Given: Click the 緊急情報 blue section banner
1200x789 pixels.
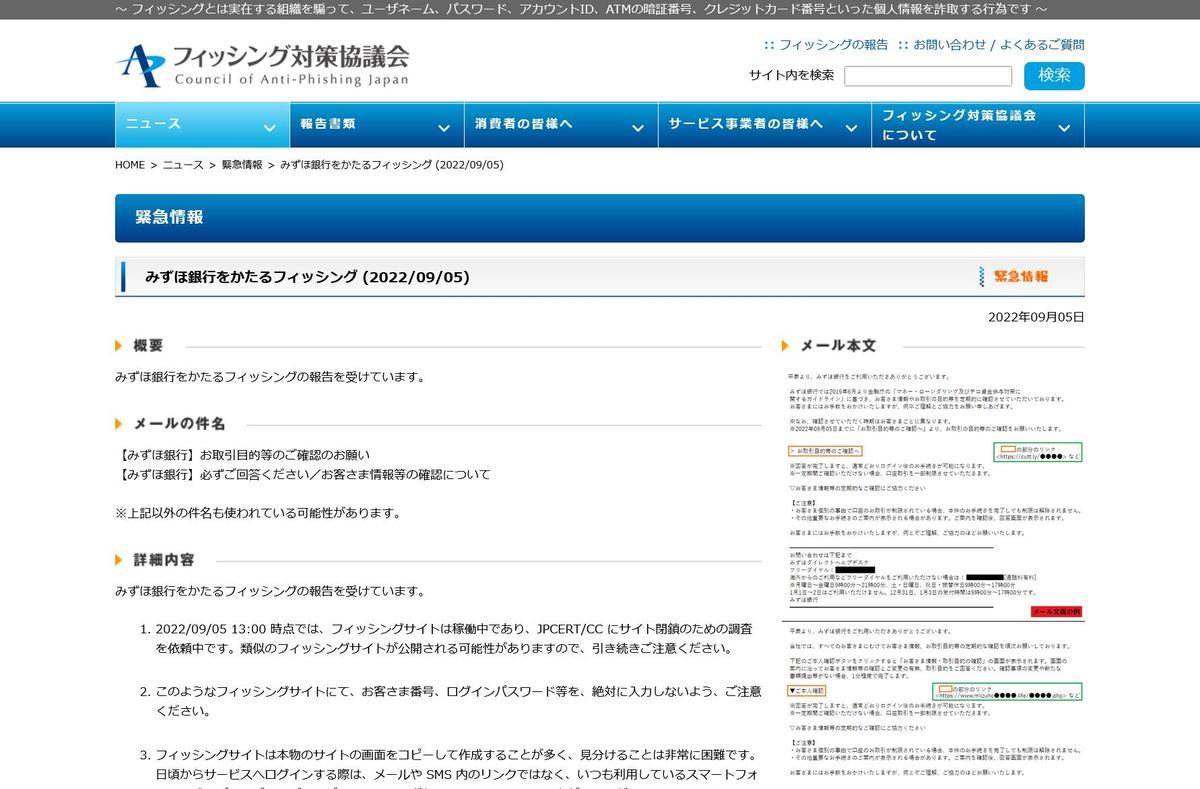Looking at the screenshot, I should [x=600, y=218].
